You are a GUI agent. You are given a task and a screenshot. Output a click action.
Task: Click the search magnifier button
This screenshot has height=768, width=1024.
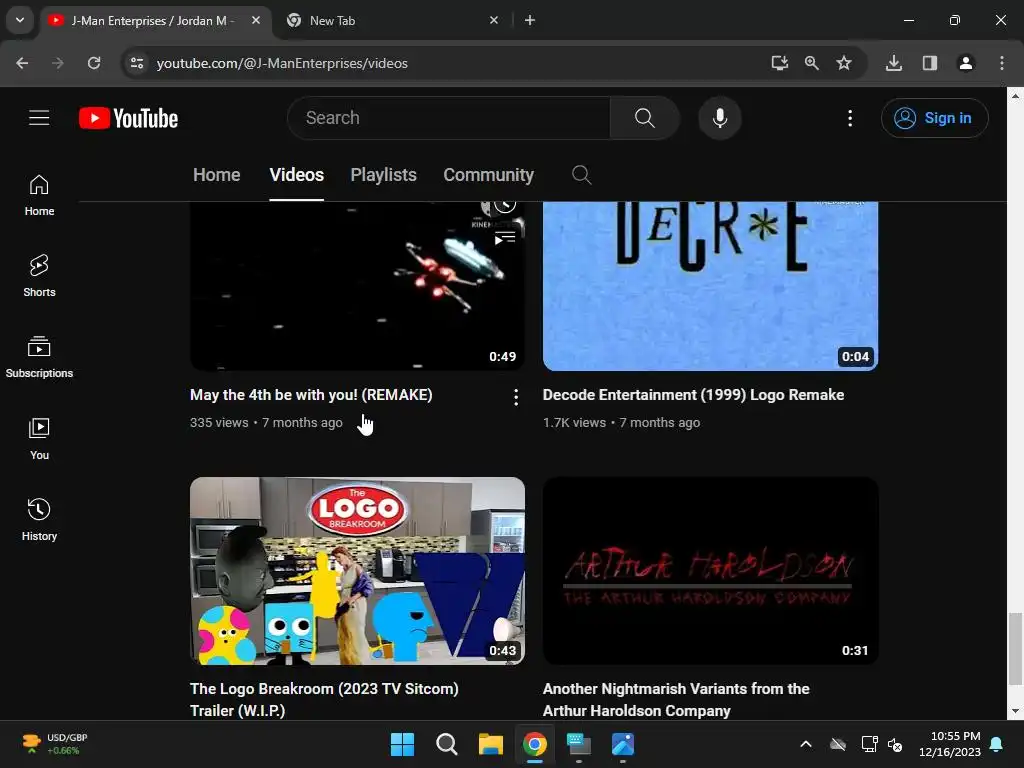(x=645, y=118)
